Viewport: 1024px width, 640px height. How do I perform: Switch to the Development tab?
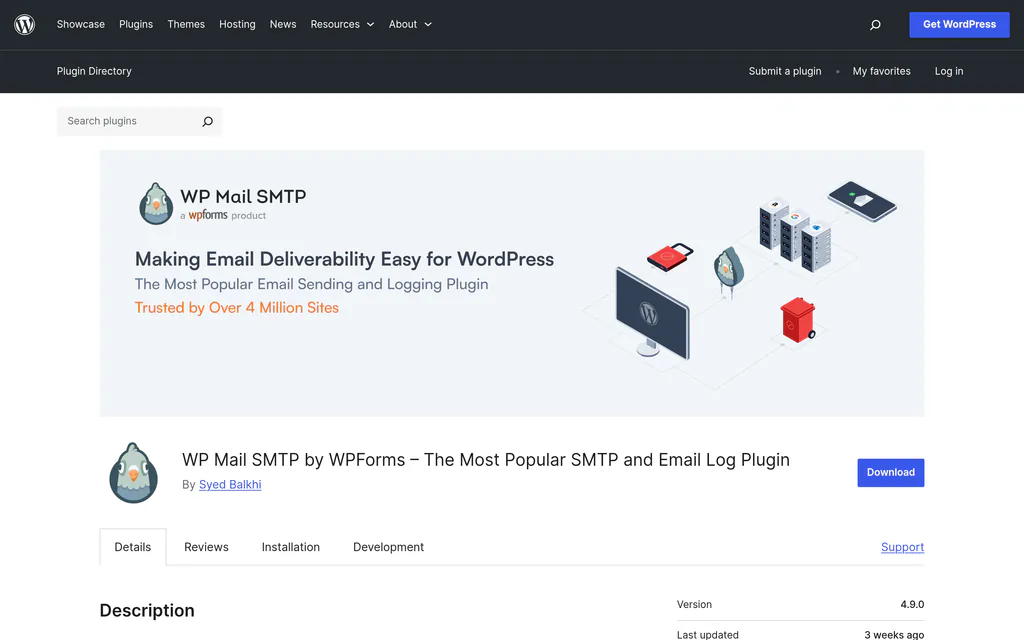tap(389, 547)
